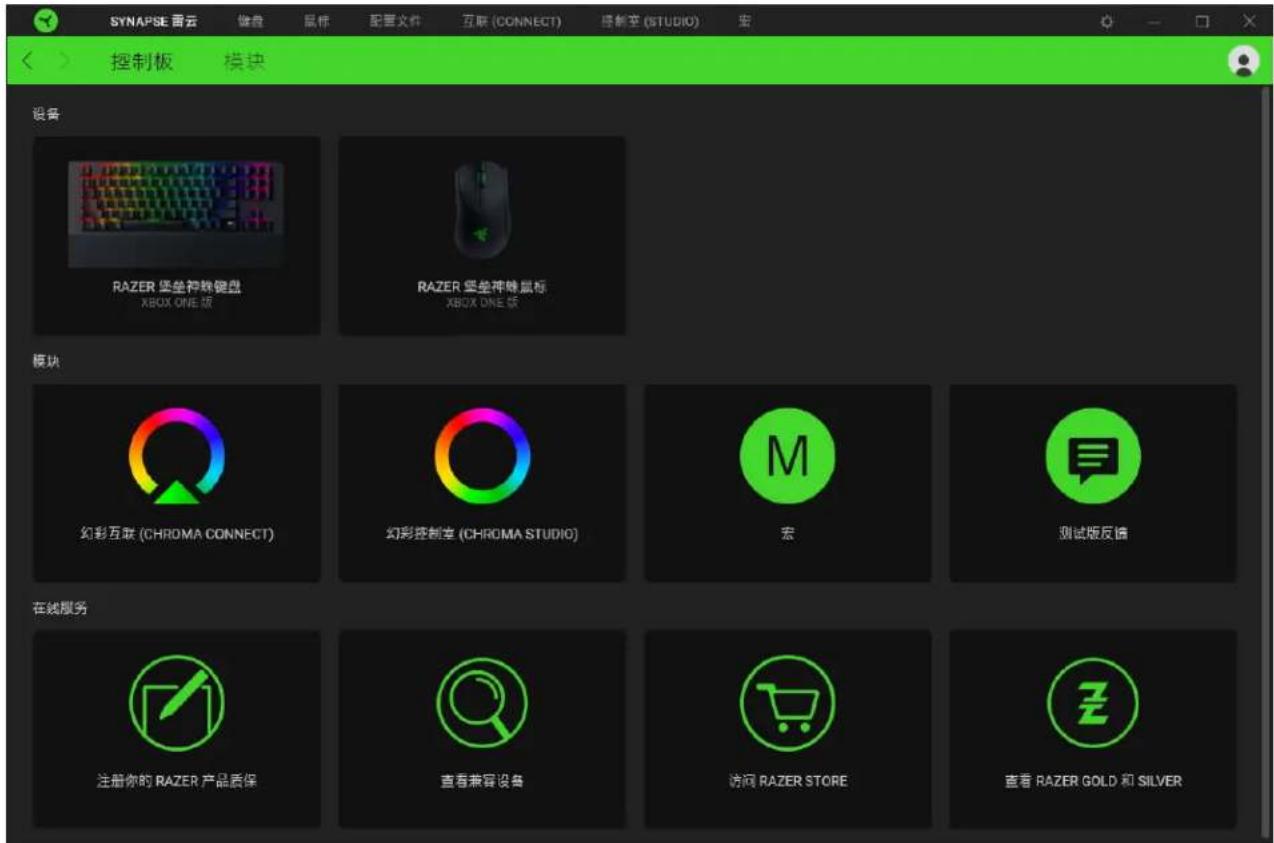
Task: Maximize the Synapse window
Action: pyautogui.click(x=1202, y=21)
